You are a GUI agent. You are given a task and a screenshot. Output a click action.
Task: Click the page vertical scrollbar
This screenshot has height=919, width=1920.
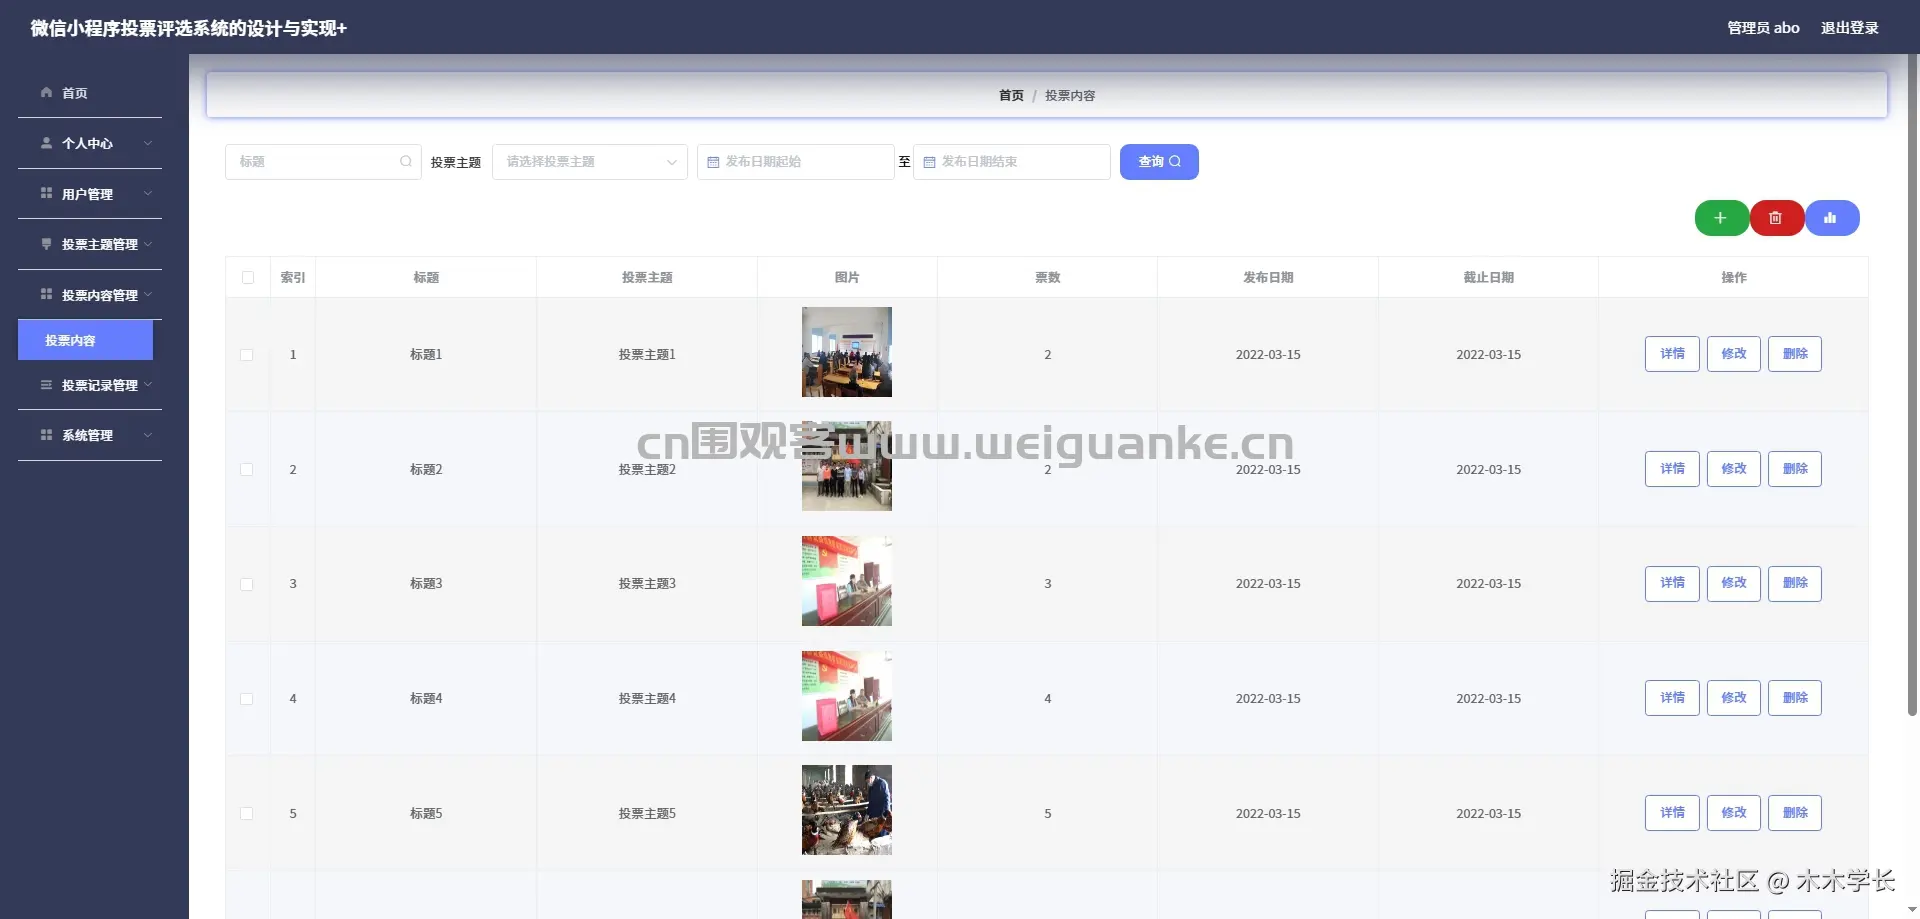click(1912, 385)
